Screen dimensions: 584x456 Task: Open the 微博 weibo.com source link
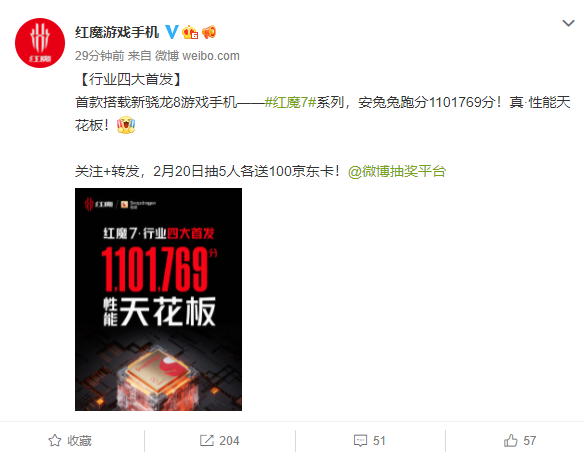coord(197,56)
